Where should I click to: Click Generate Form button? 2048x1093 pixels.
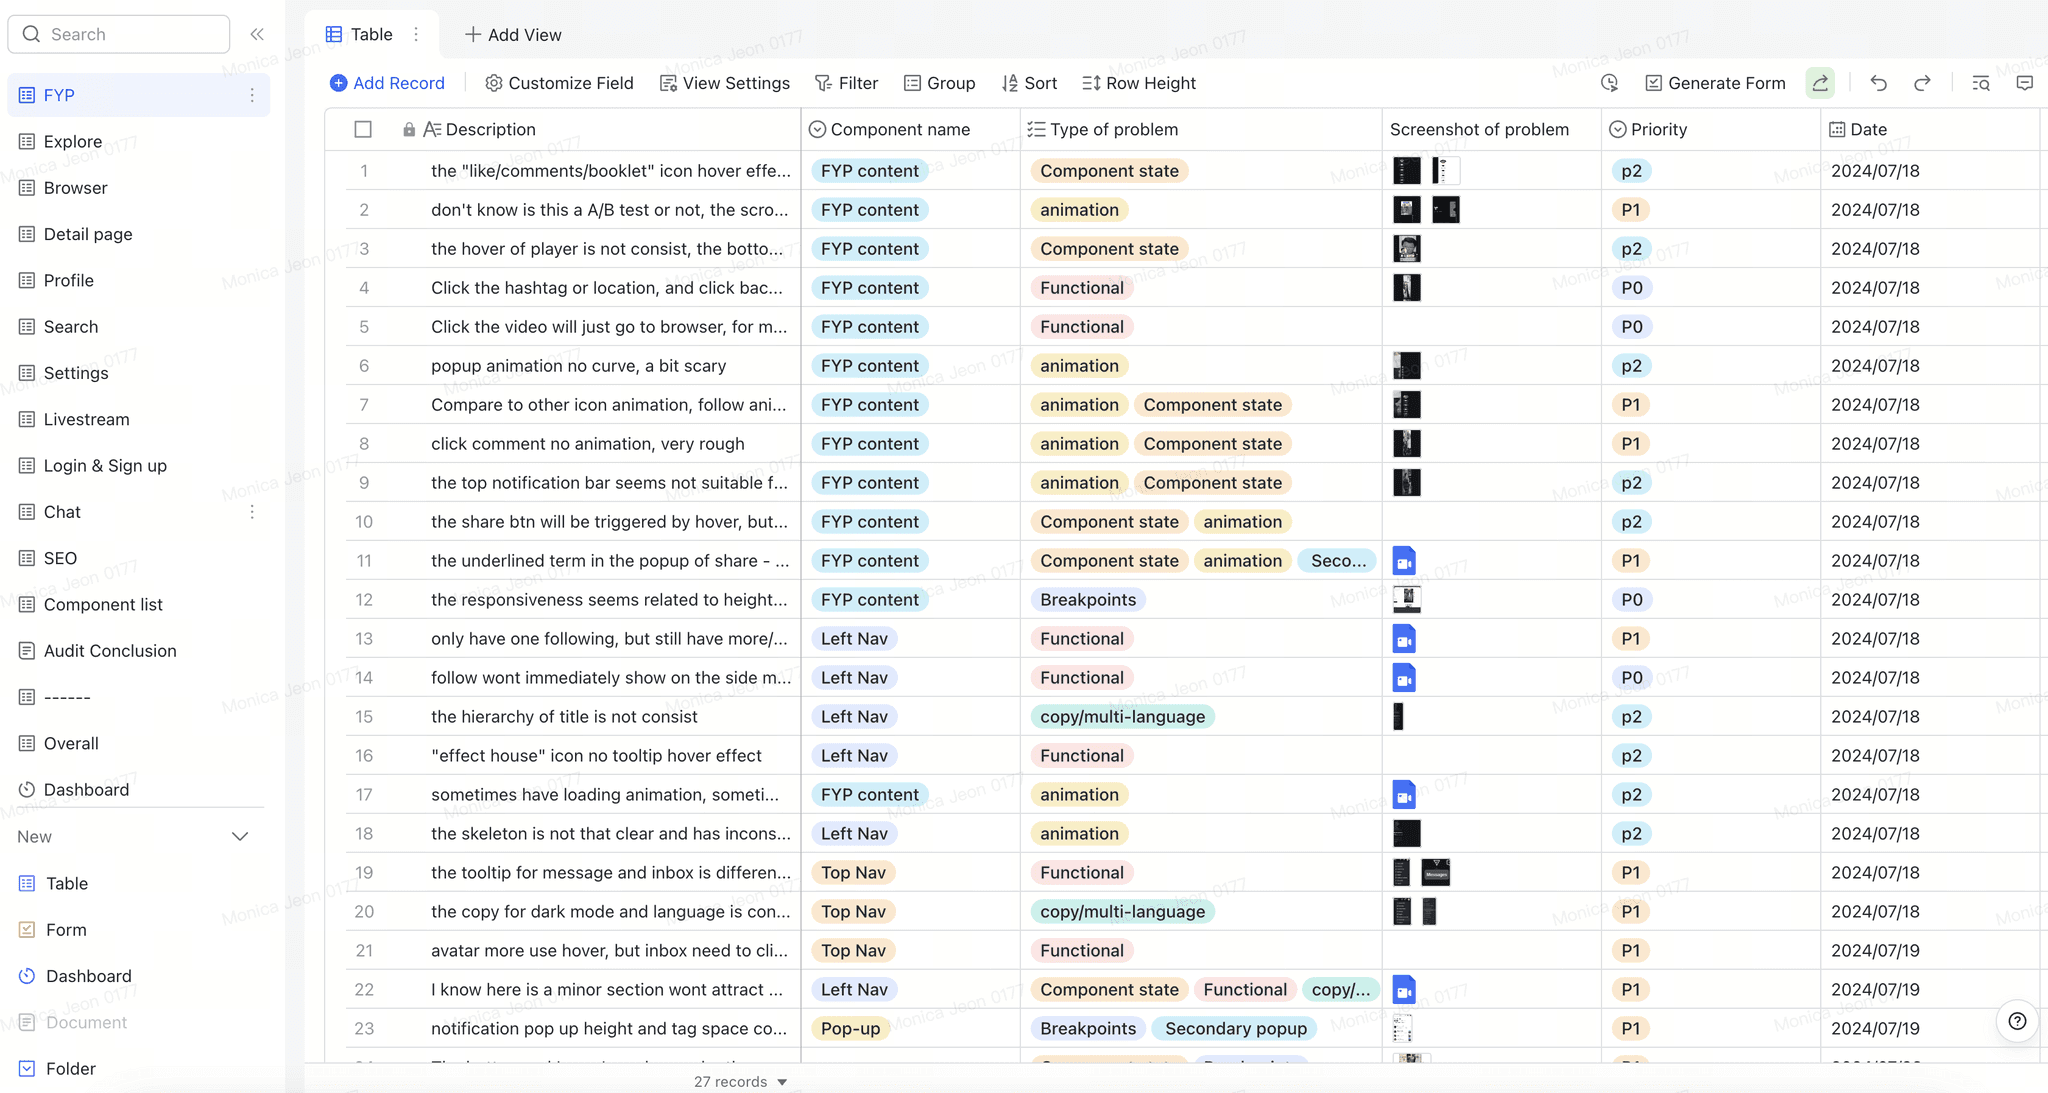coord(1715,83)
